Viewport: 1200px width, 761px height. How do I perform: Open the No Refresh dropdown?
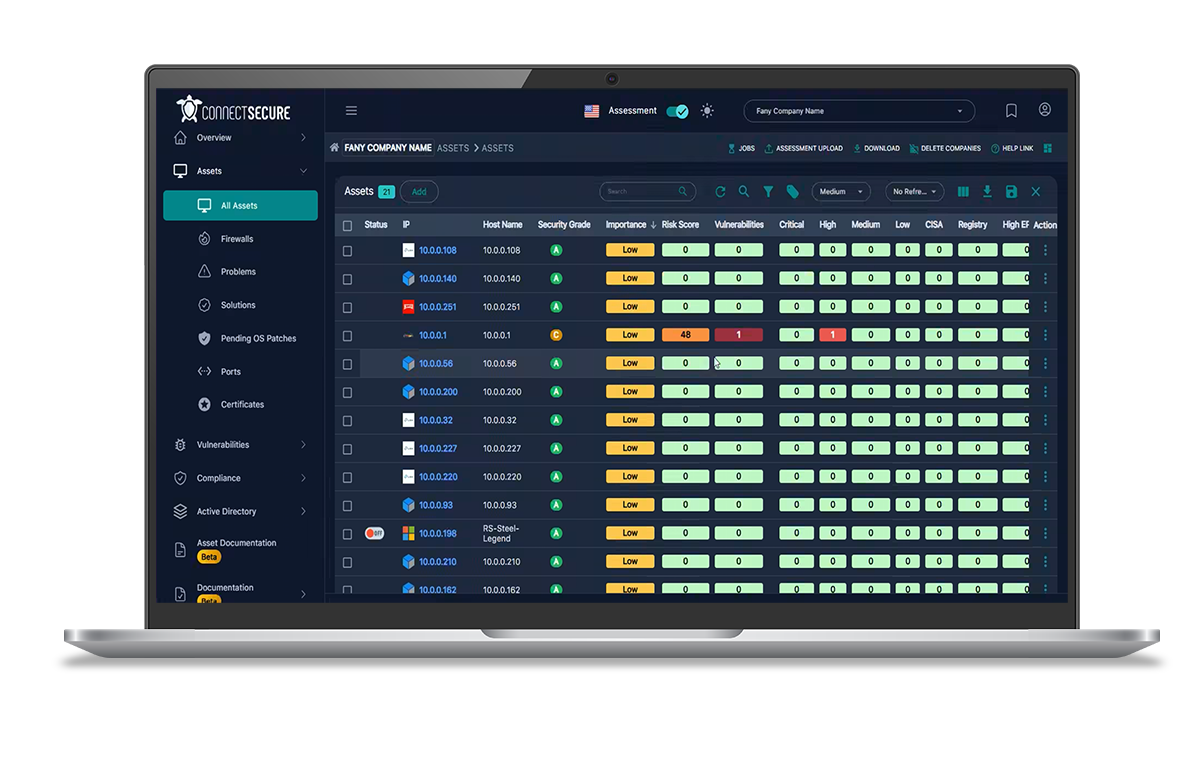(x=914, y=191)
